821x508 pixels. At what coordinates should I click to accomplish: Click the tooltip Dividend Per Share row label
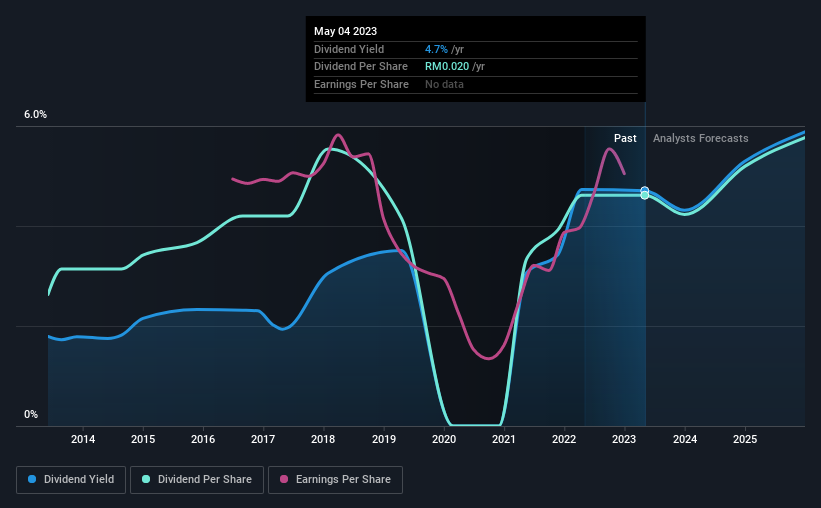tap(361, 67)
